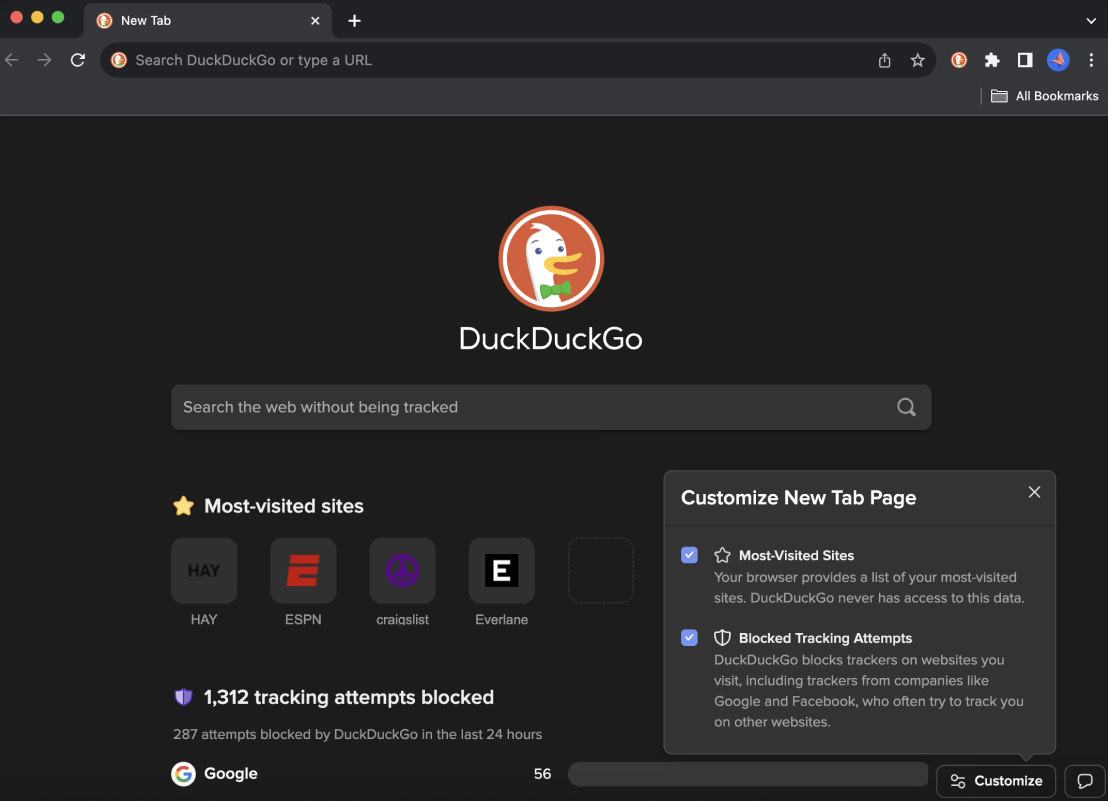The width and height of the screenshot is (1108, 801).
Task: Bookmark the page with the star icon
Action: click(917, 60)
